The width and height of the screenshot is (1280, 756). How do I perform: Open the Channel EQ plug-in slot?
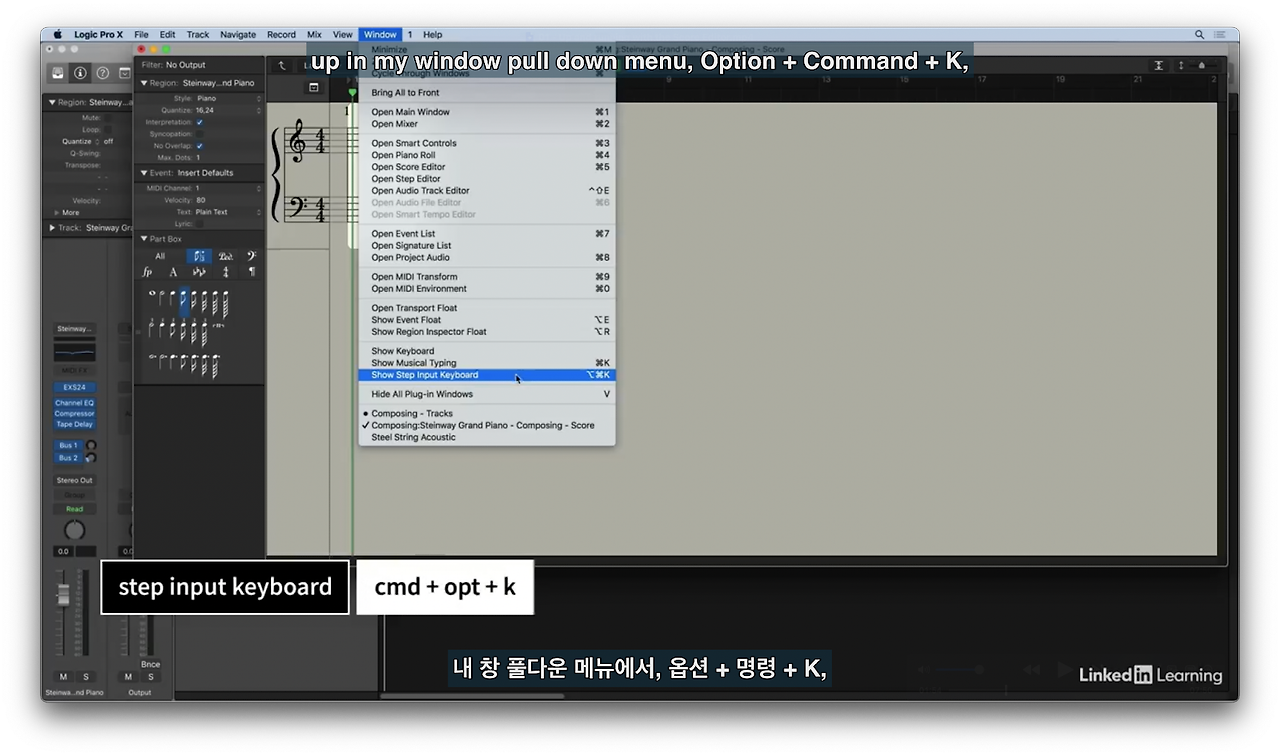pos(74,403)
